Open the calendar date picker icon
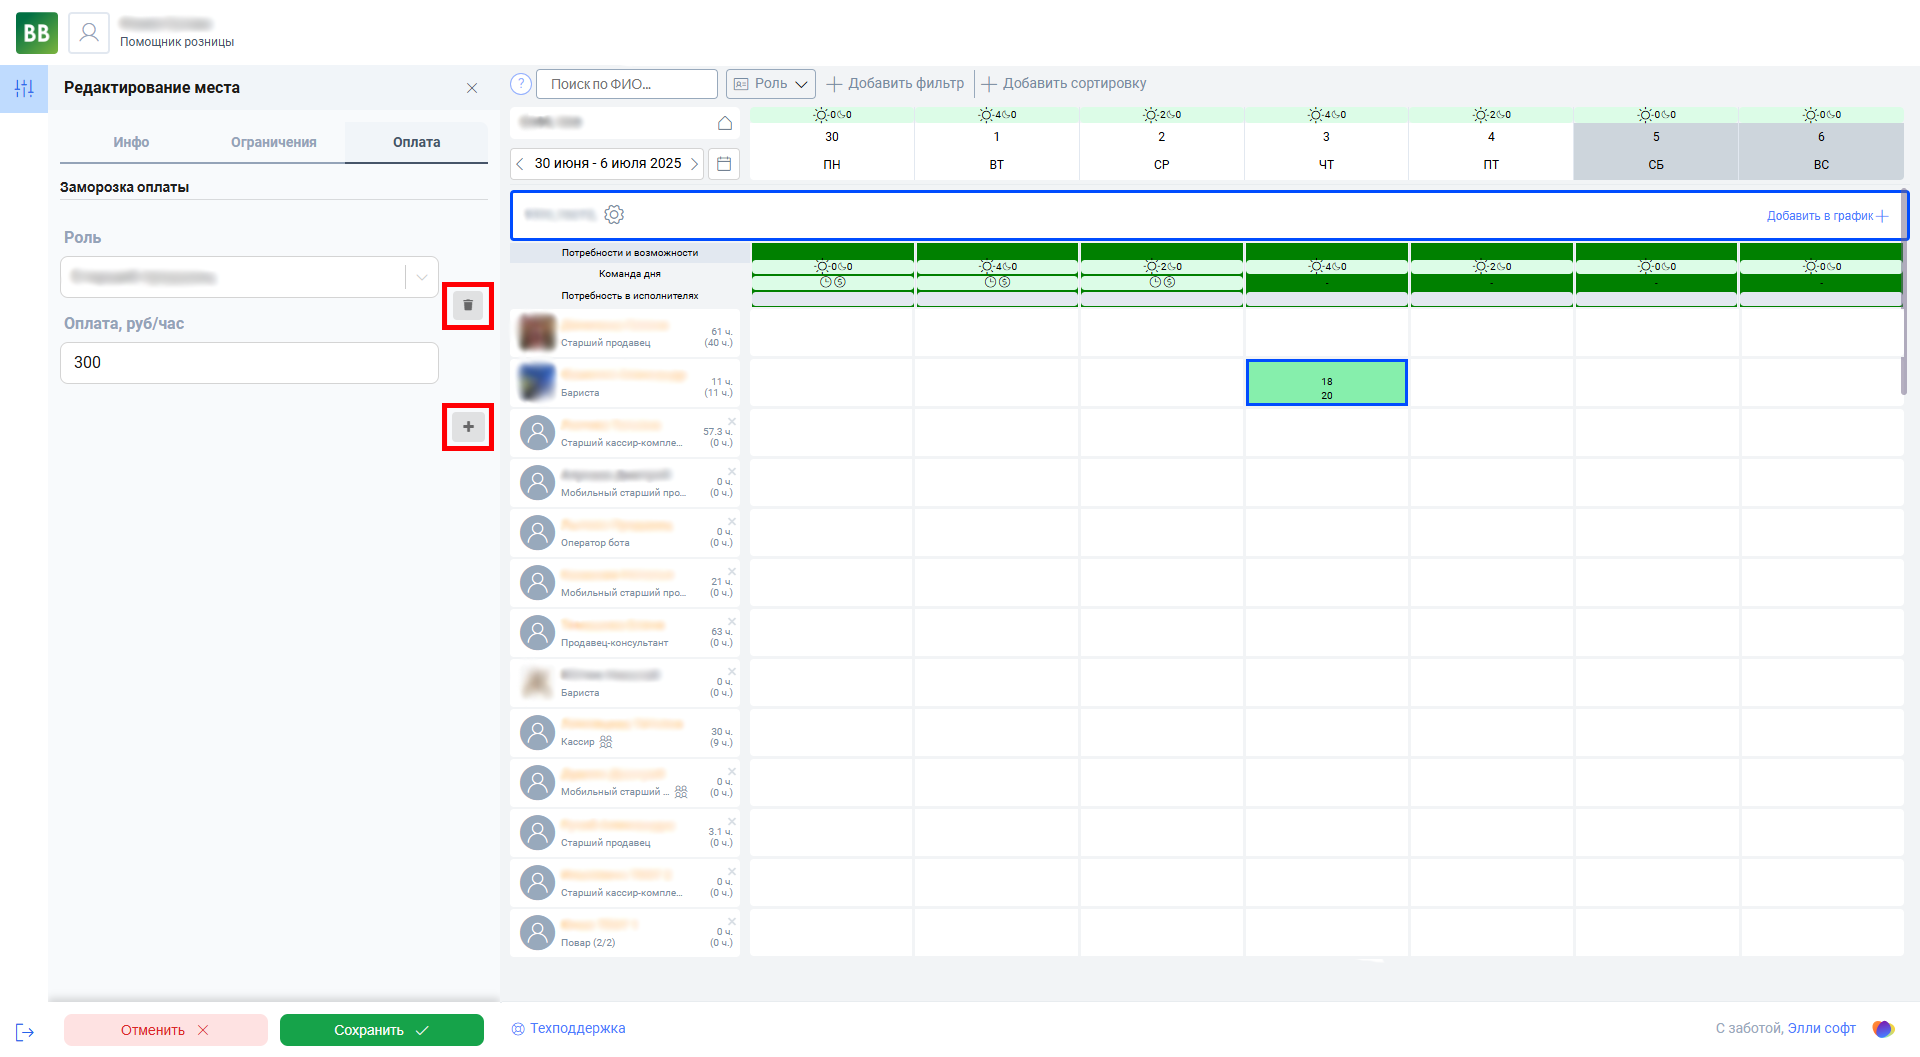1920x1057 pixels. [724, 164]
